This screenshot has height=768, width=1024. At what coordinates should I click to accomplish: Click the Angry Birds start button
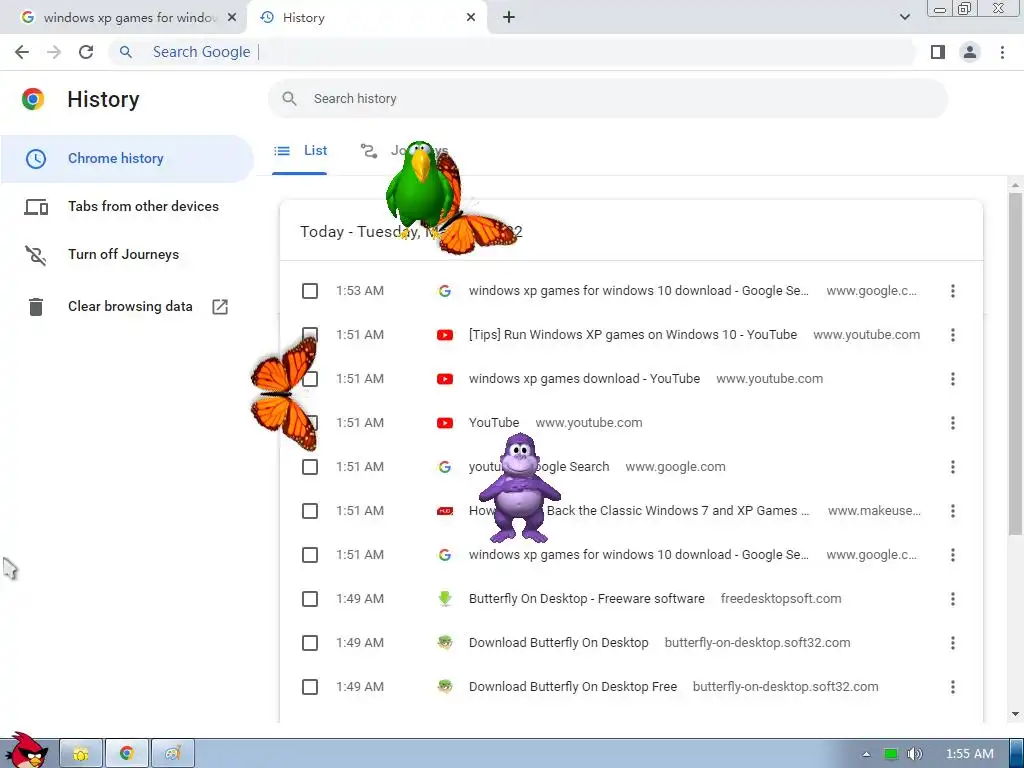tap(27, 751)
